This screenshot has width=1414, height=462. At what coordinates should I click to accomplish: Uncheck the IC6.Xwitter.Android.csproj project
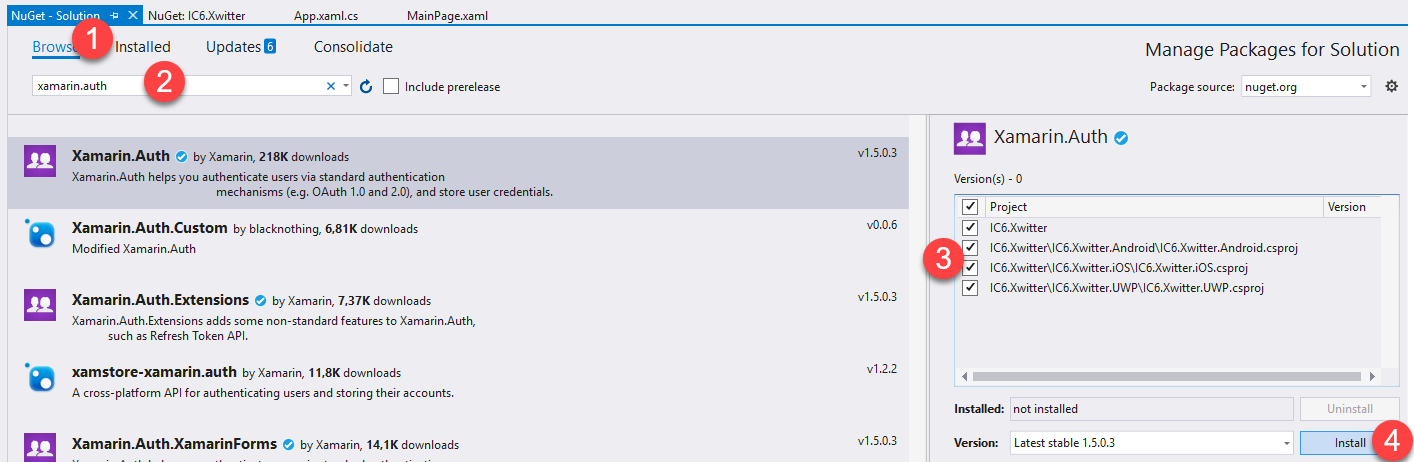pos(969,248)
